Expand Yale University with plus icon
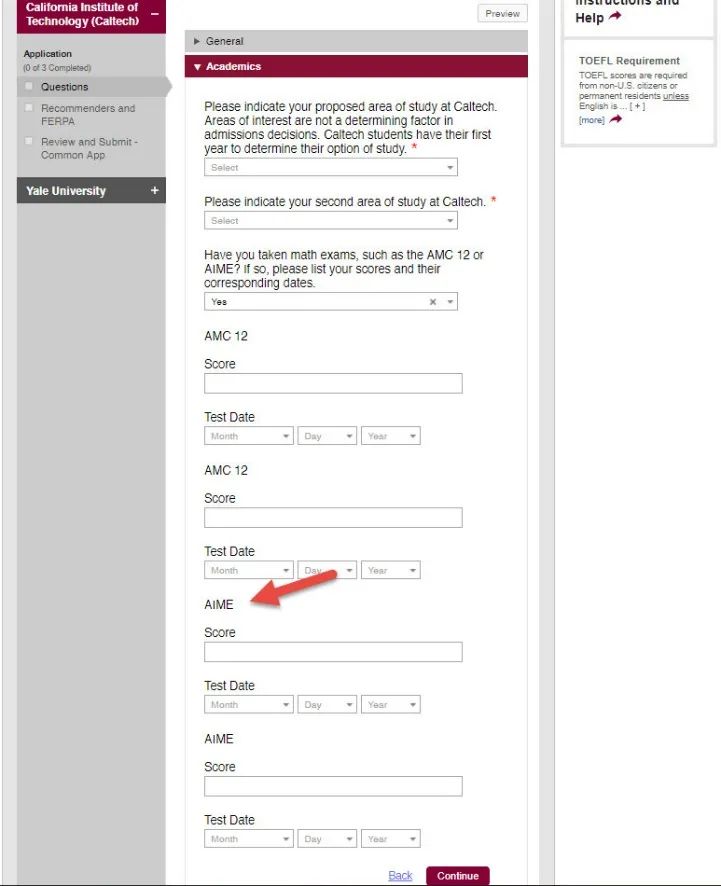721x886 pixels. (155, 191)
